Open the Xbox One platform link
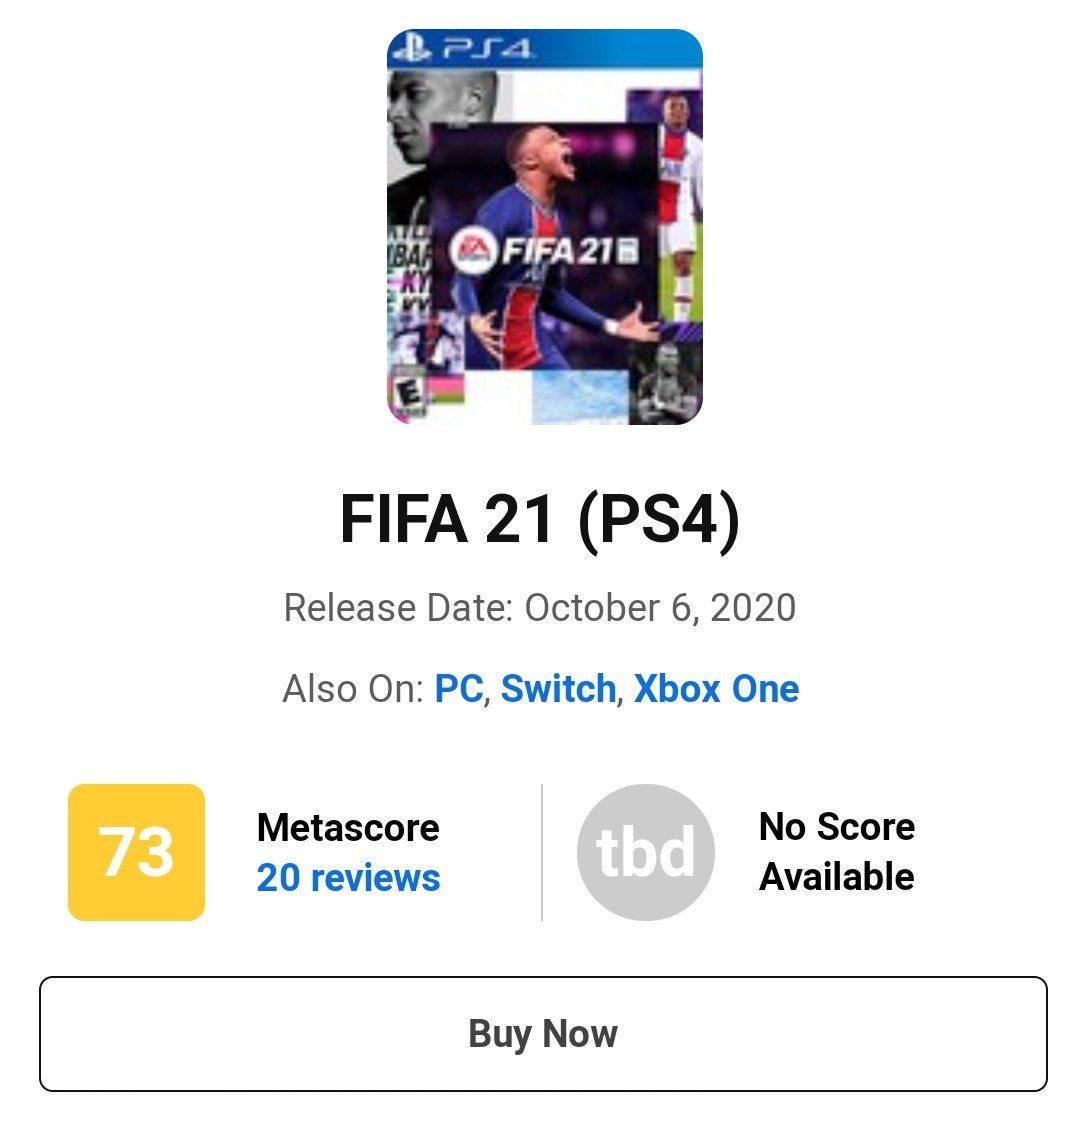 [x=716, y=688]
